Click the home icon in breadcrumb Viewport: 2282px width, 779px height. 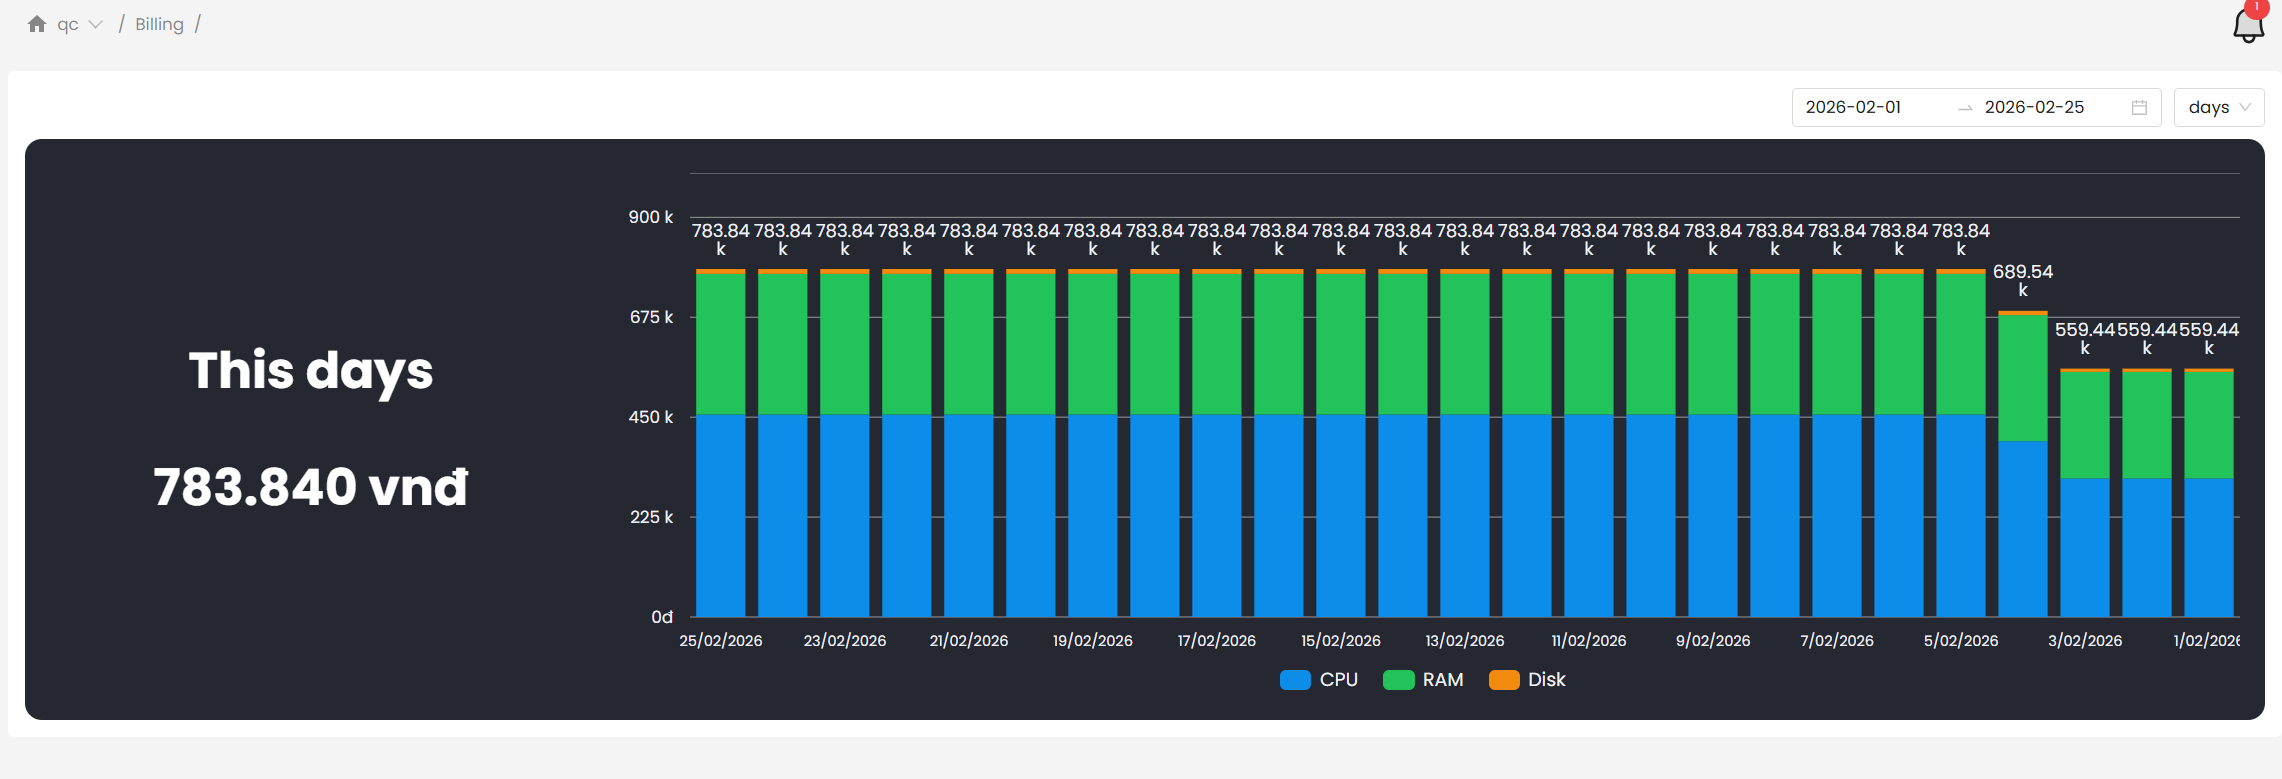click(37, 24)
